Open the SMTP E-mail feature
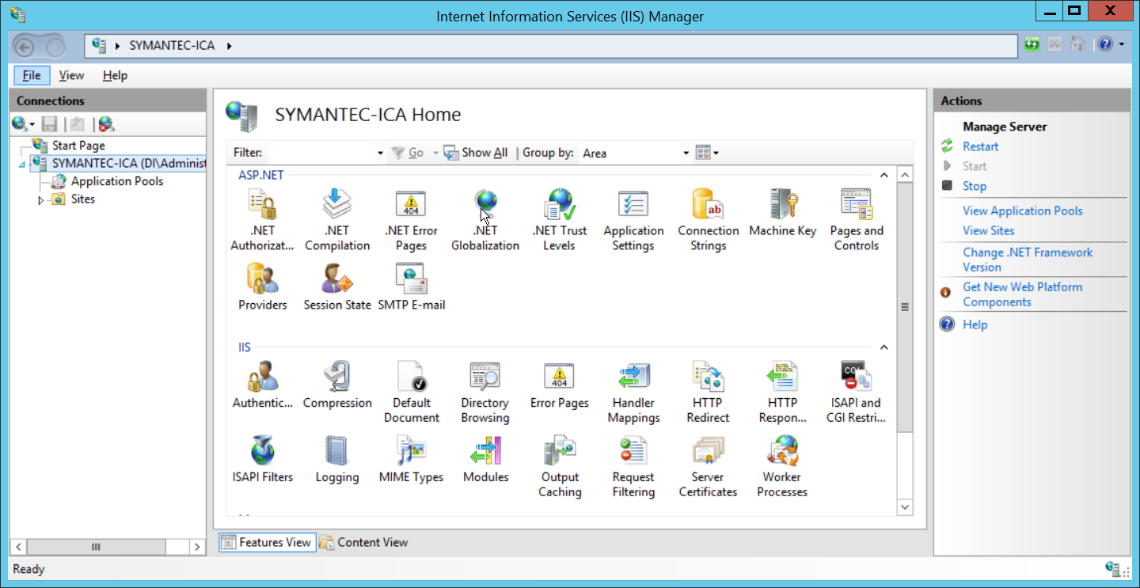The image size is (1140, 588). coord(411,281)
